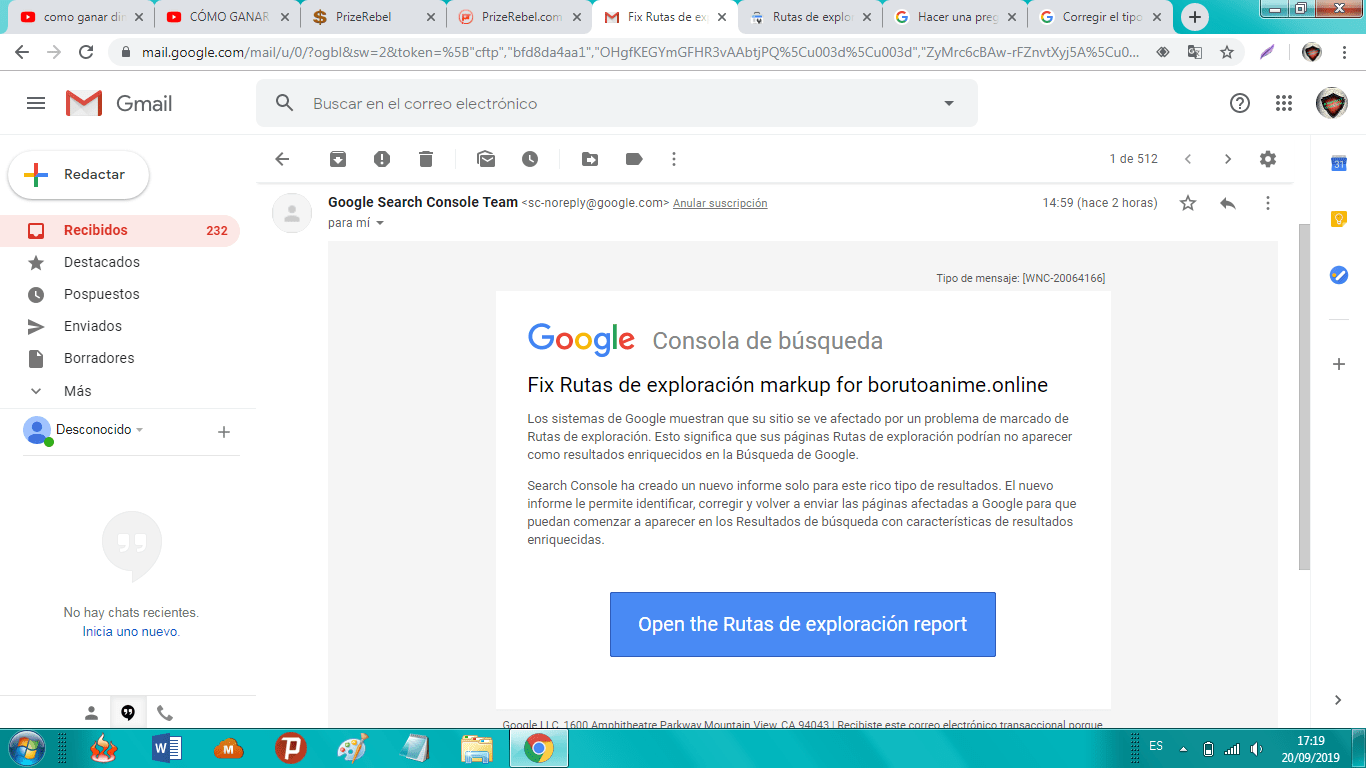Open Gmail help question mark

click(1240, 103)
